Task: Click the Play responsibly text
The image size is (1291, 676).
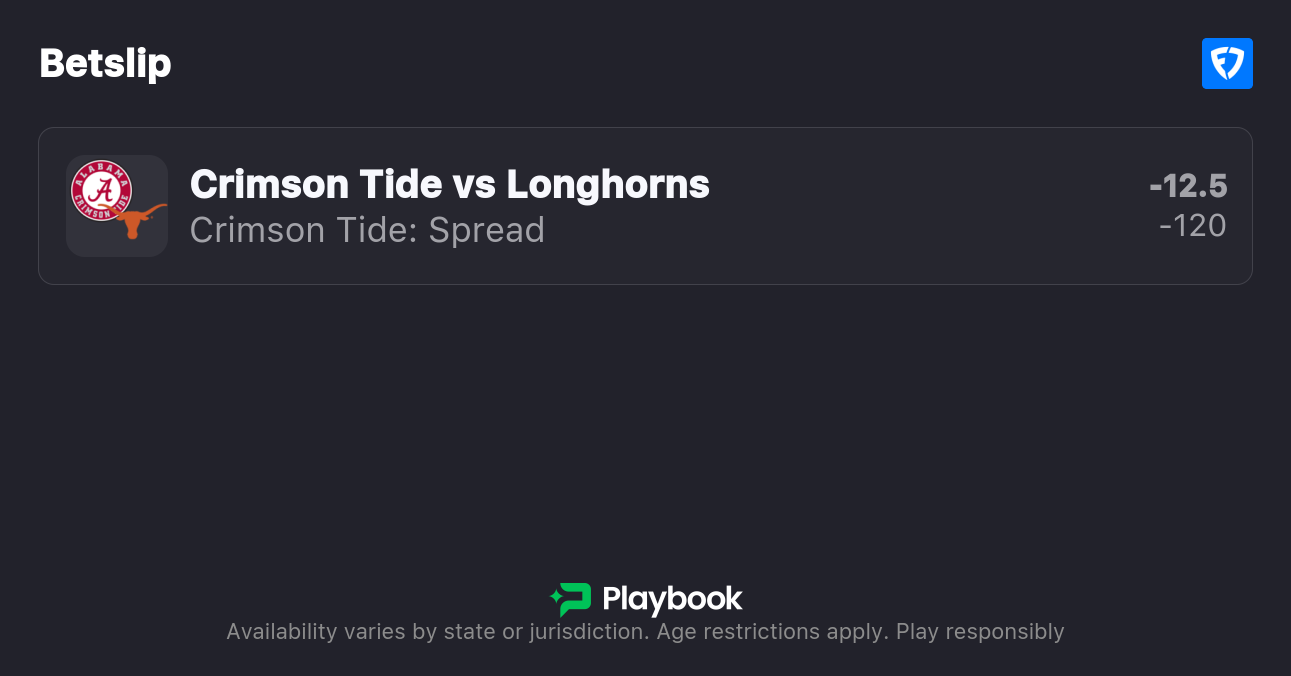Action: 980,632
